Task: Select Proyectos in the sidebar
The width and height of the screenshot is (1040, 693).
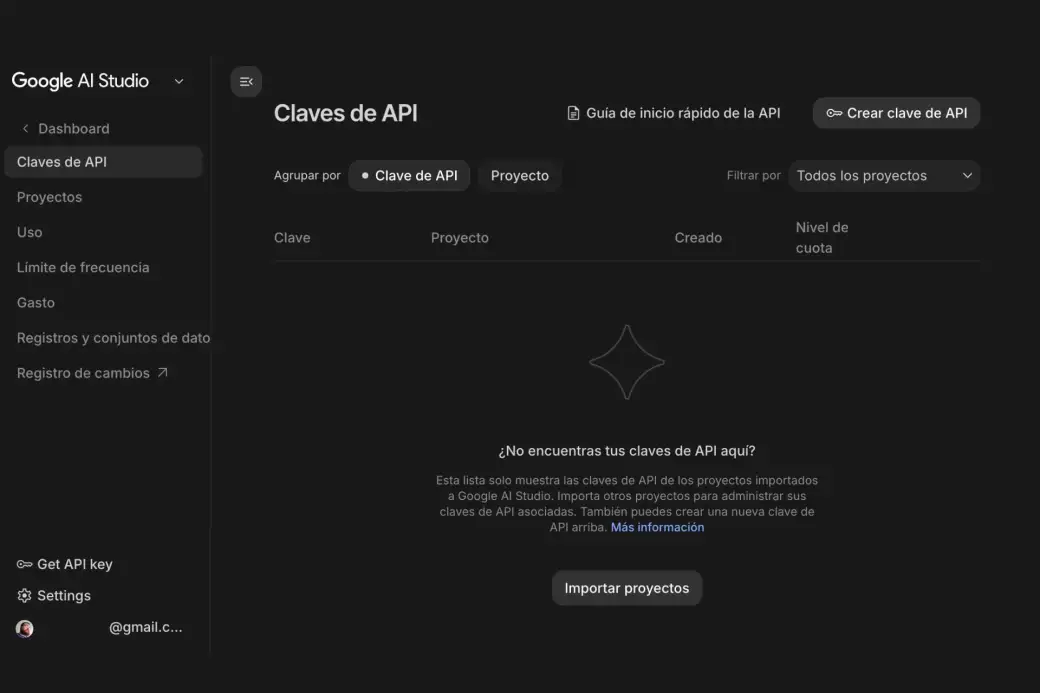Action: tap(49, 196)
